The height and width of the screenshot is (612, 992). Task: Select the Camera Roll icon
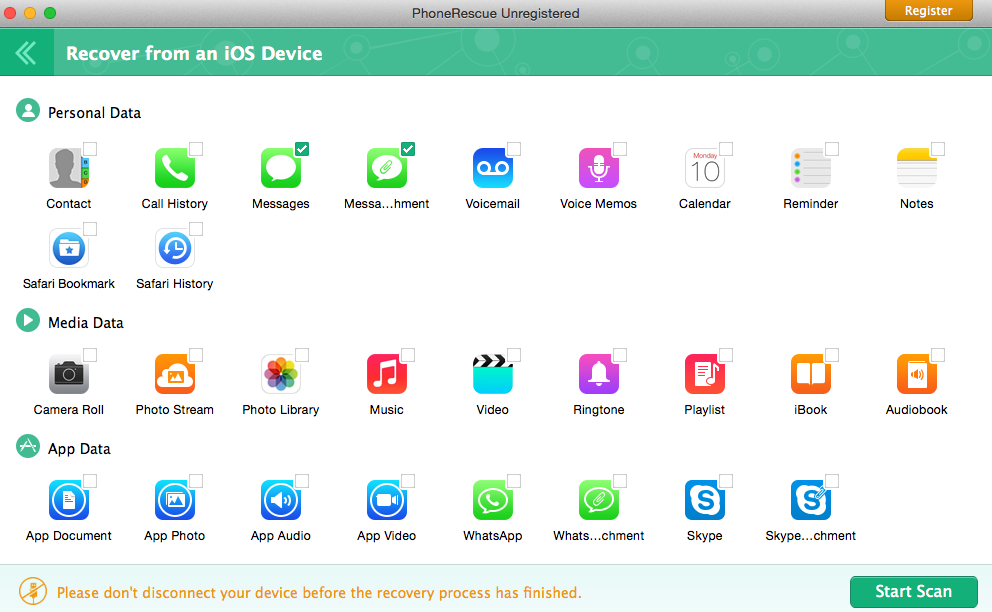[x=69, y=374]
